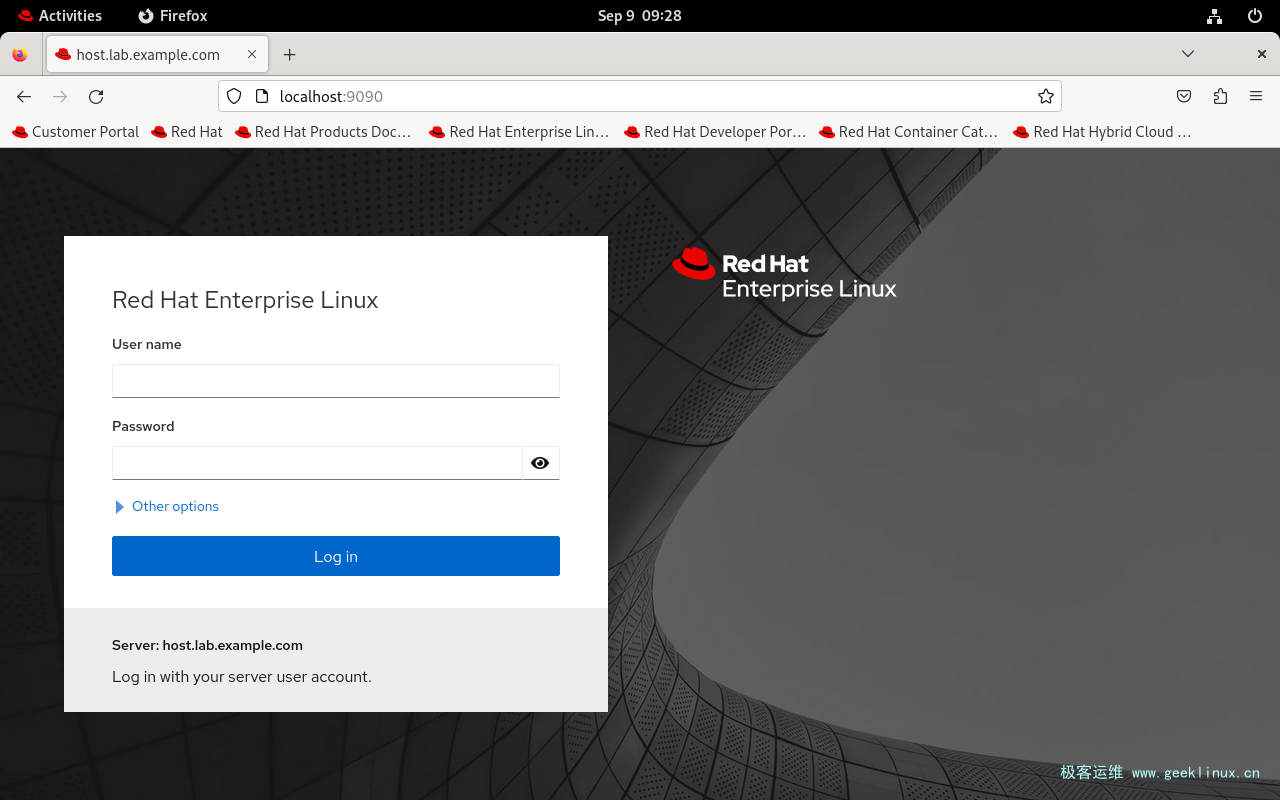
Task: Click the Log in button
Action: click(336, 556)
